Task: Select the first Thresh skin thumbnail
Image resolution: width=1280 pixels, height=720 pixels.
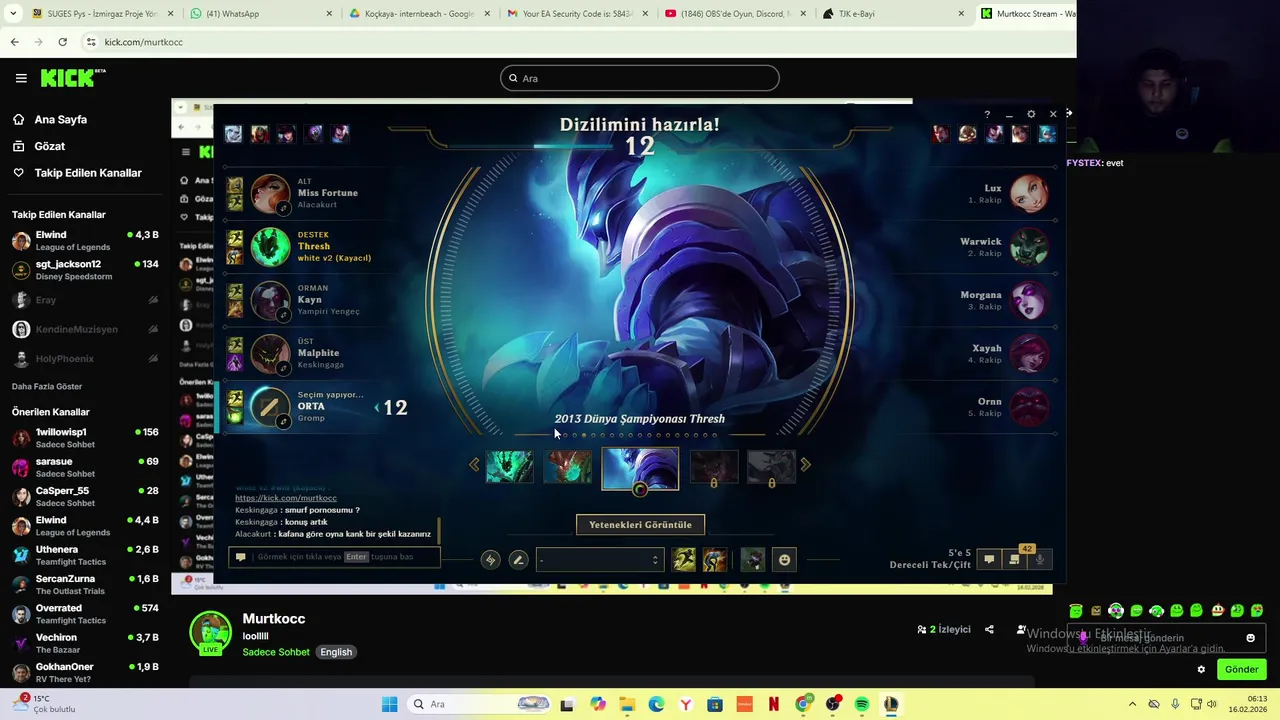Action: 509,467
